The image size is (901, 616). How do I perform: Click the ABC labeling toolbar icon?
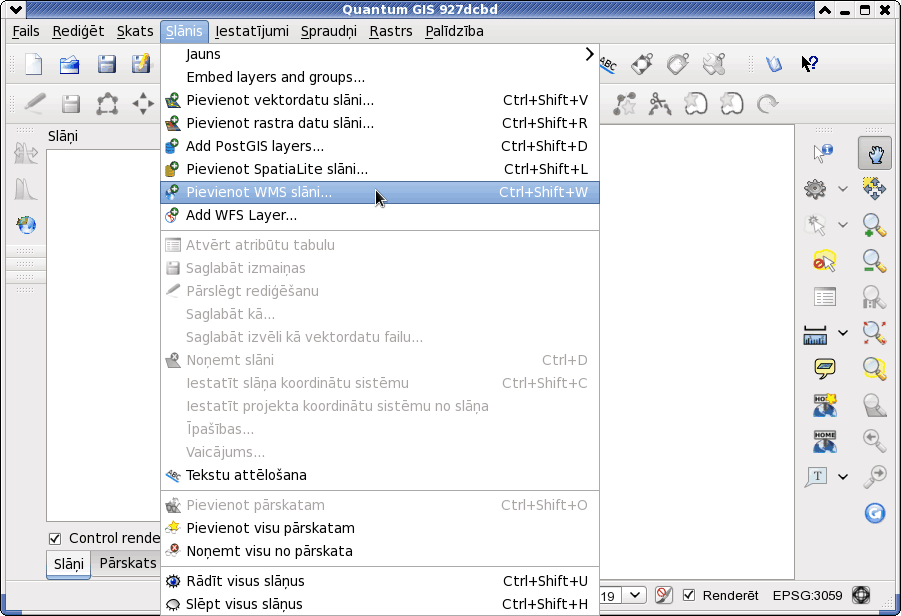608,64
